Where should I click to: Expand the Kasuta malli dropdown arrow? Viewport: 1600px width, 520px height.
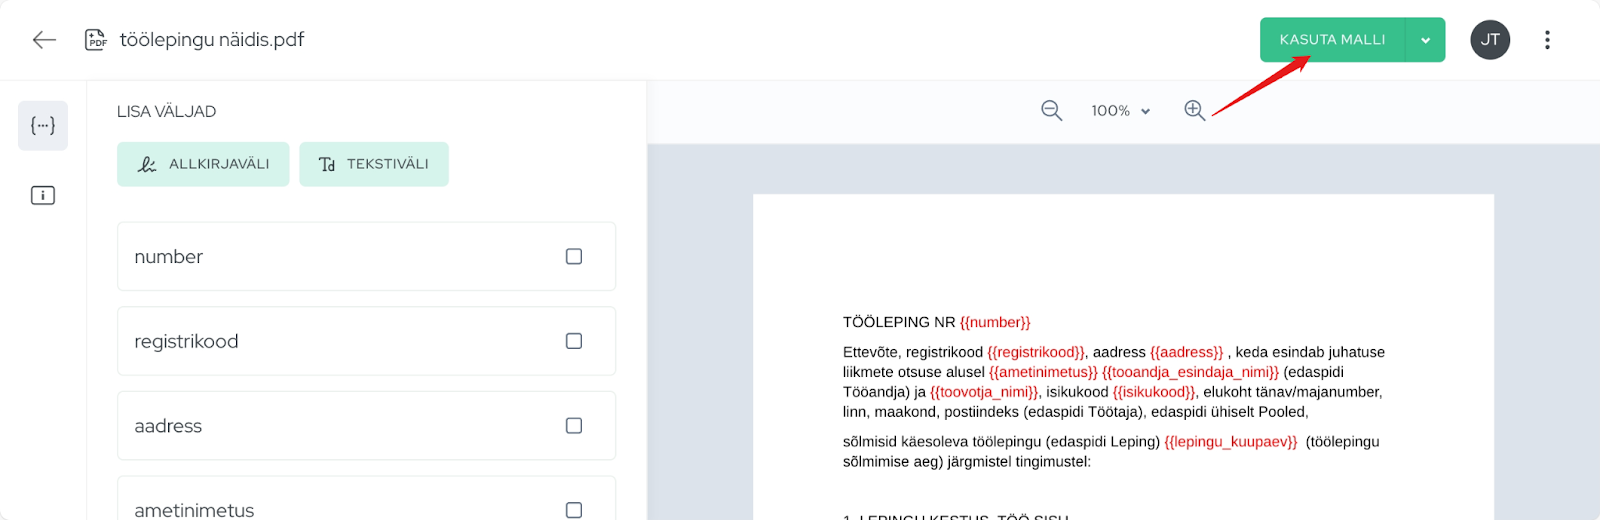[x=1425, y=40]
